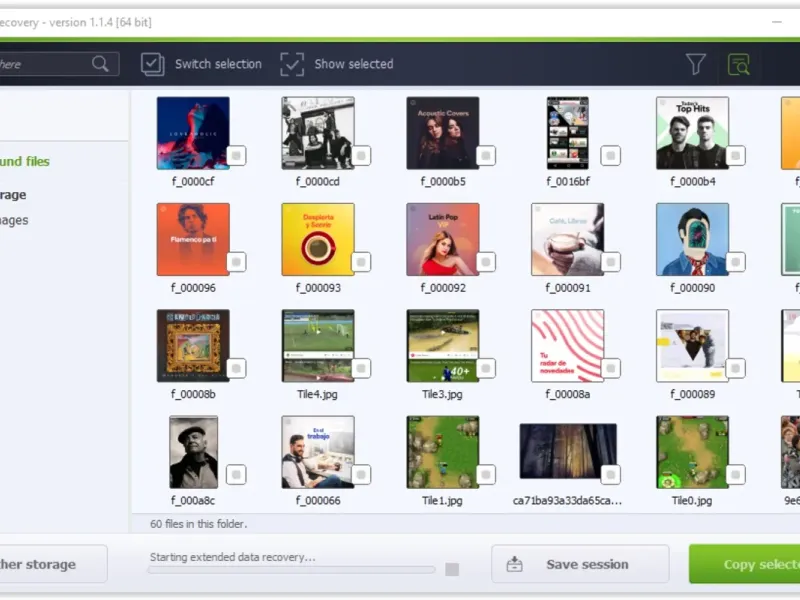The height and width of the screenshot is (600, 800).
Task: Click the f_00008a file name
Action: pos(568,394)
